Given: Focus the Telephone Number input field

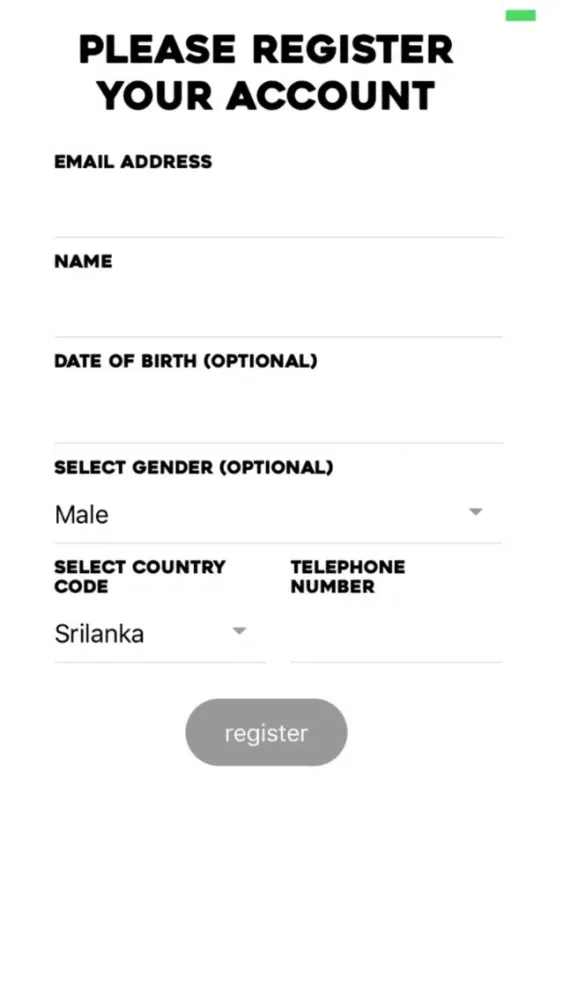Looking at the screenshot, I should click(x=396, y=634).
